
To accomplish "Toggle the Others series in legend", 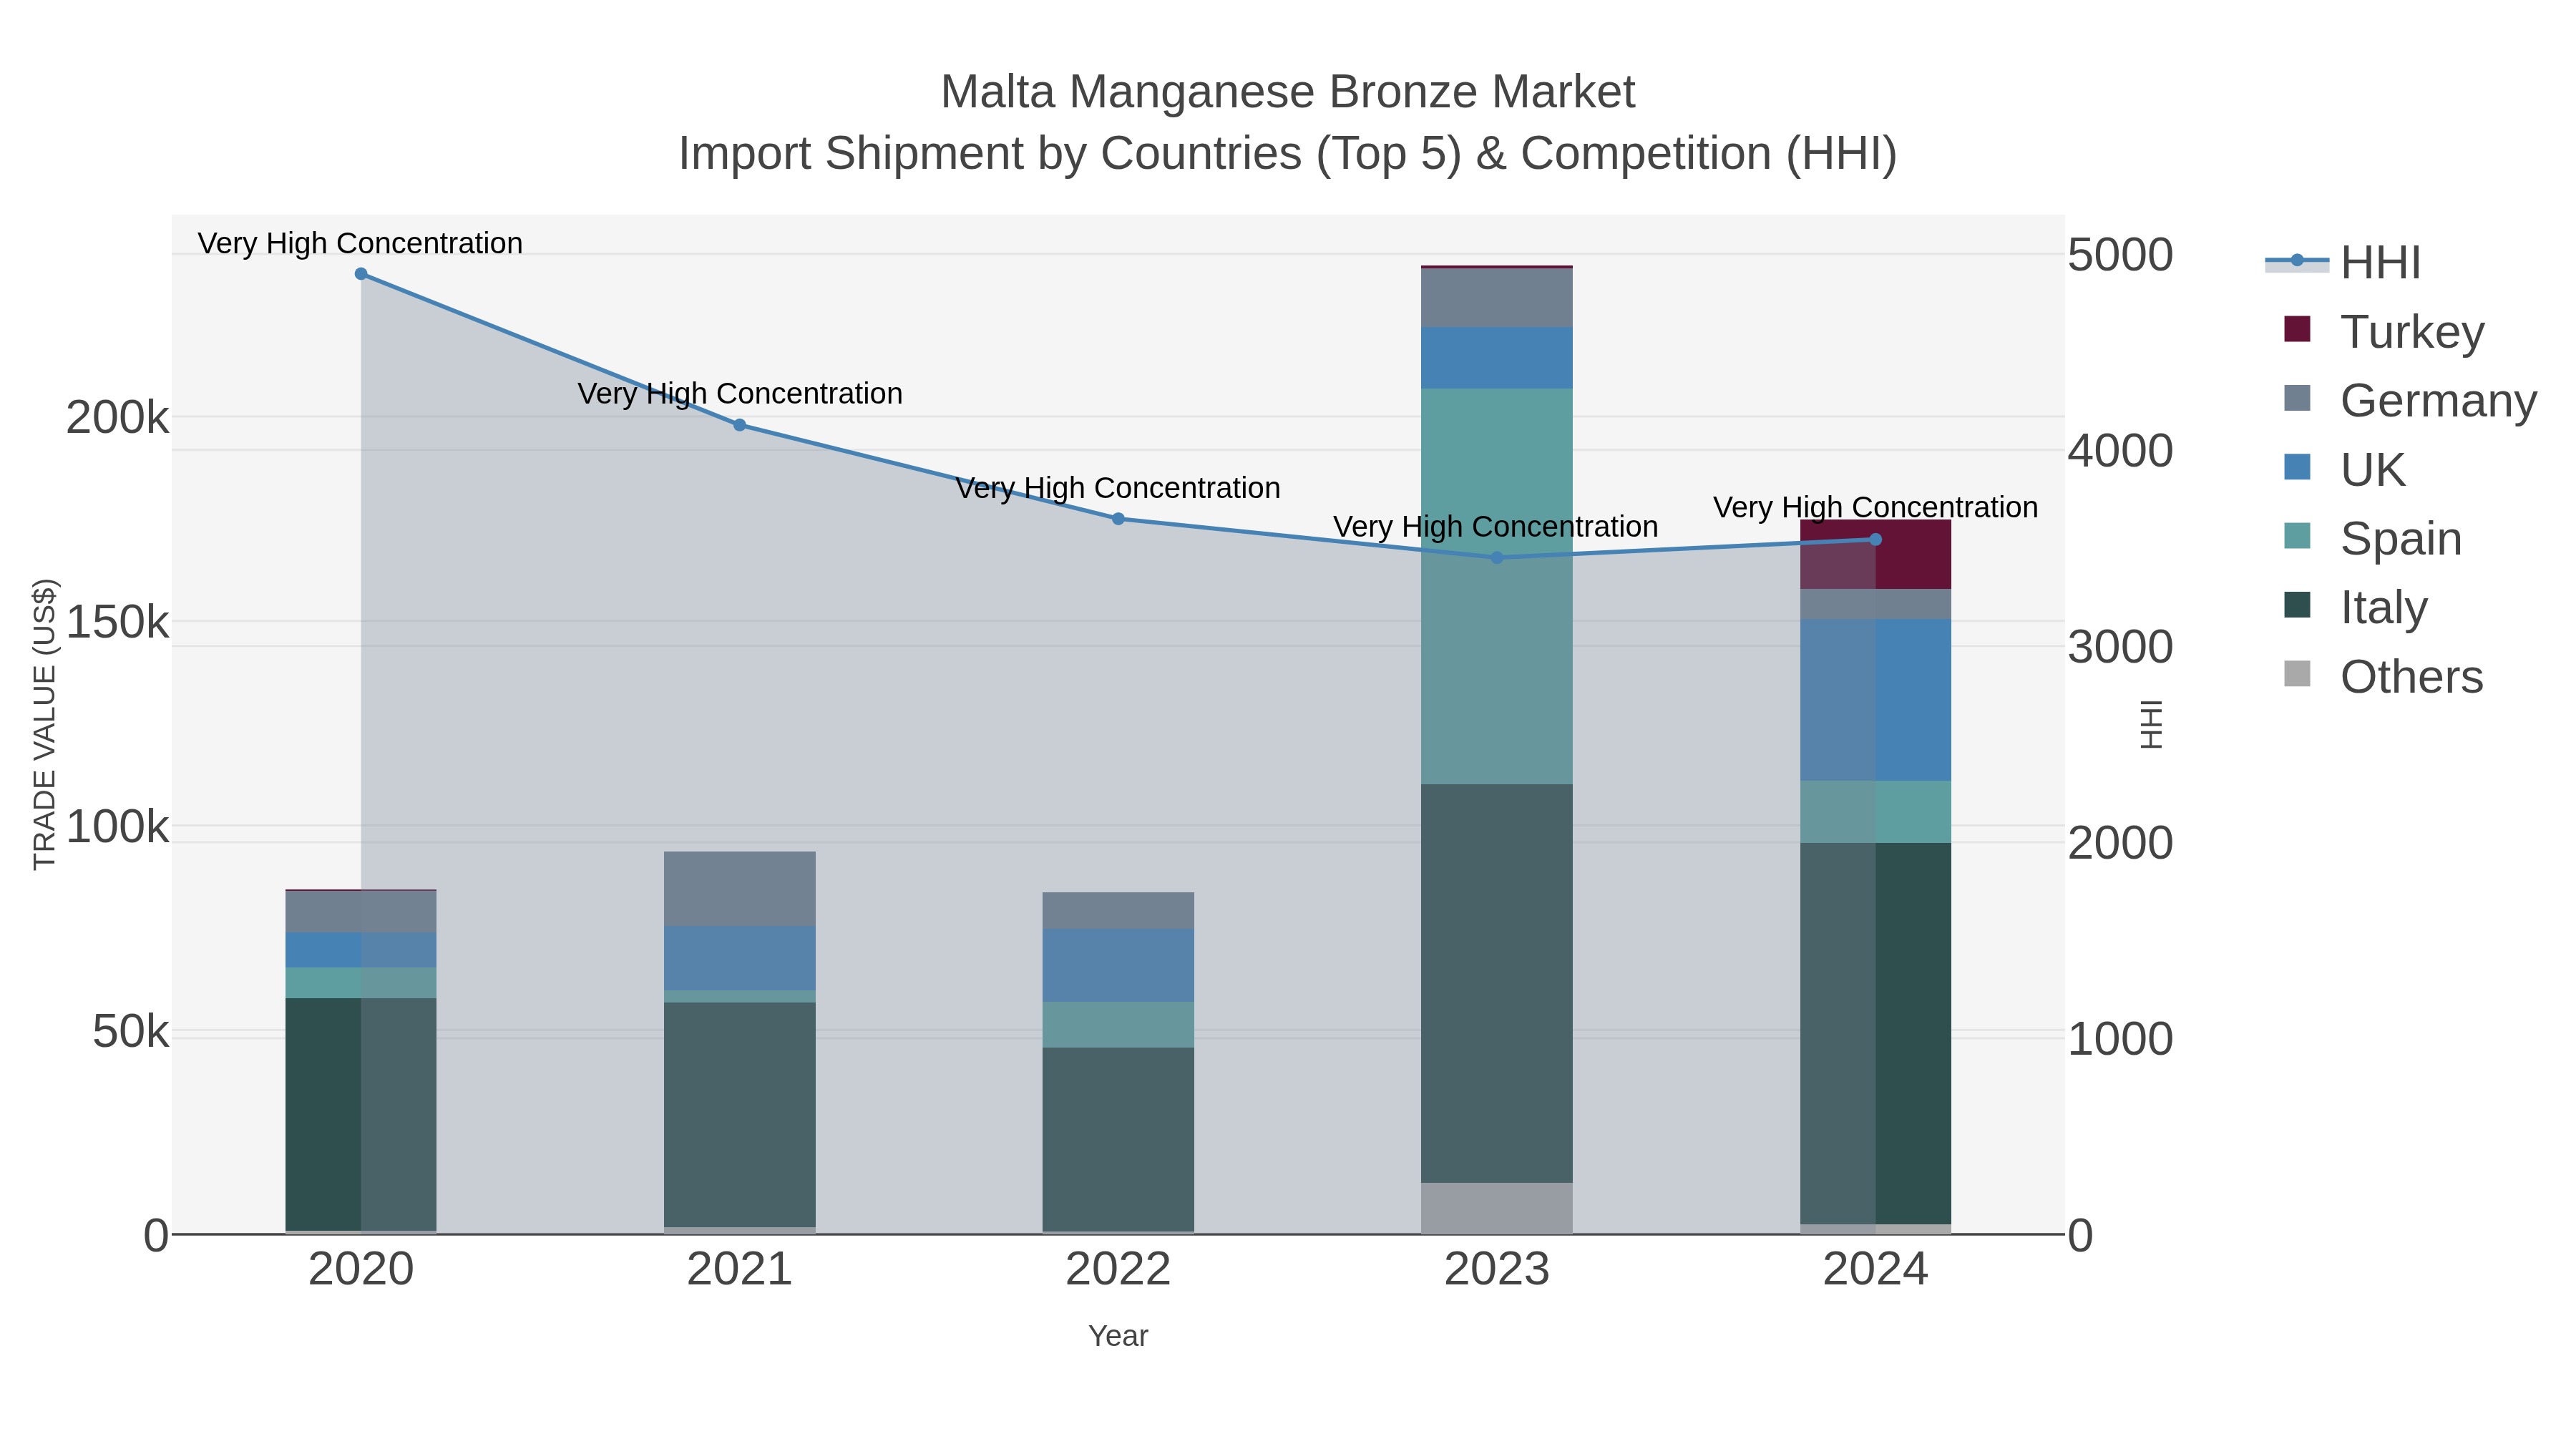I will [x=2384, y=676].
